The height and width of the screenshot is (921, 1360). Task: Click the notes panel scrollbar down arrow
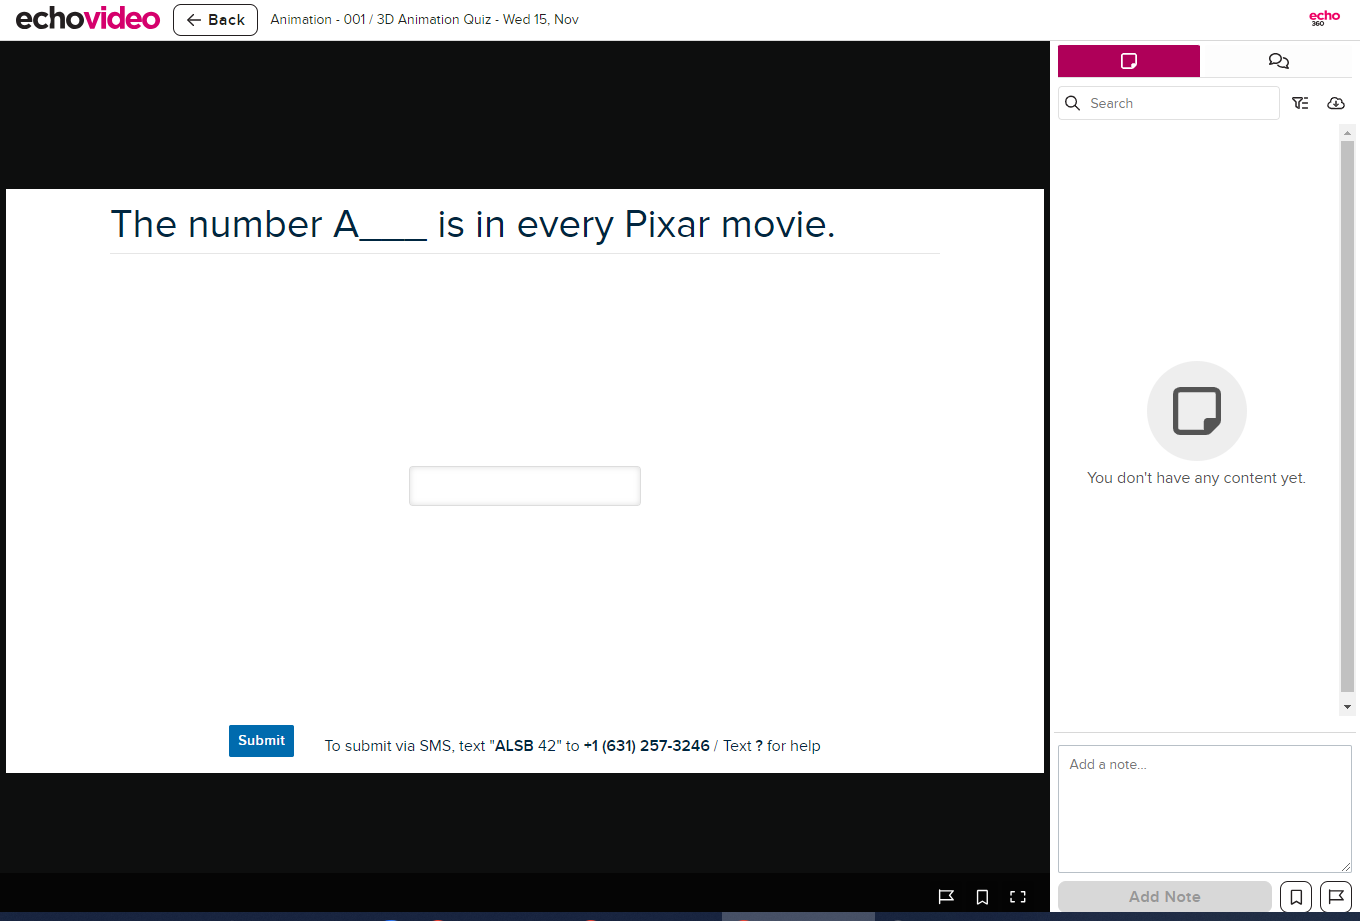(x=1347, y=707)
